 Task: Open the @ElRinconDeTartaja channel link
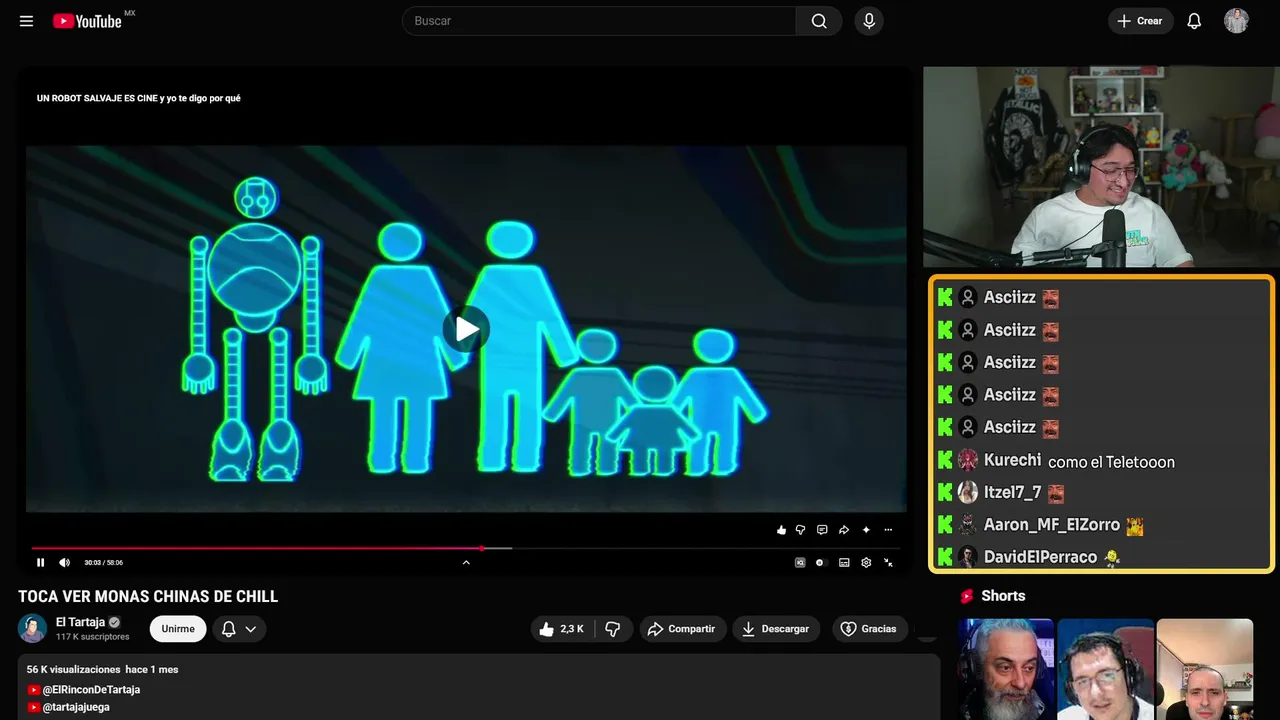pos(91,690)
